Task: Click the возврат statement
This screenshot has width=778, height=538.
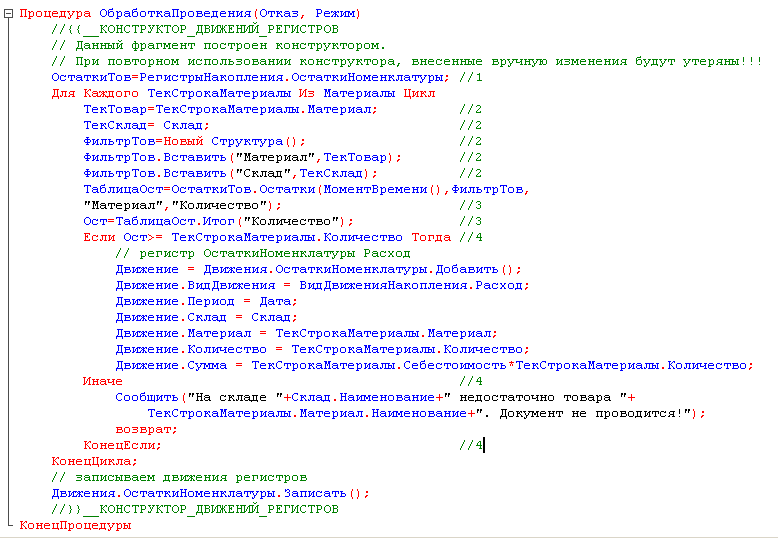Action: (146, 429)
